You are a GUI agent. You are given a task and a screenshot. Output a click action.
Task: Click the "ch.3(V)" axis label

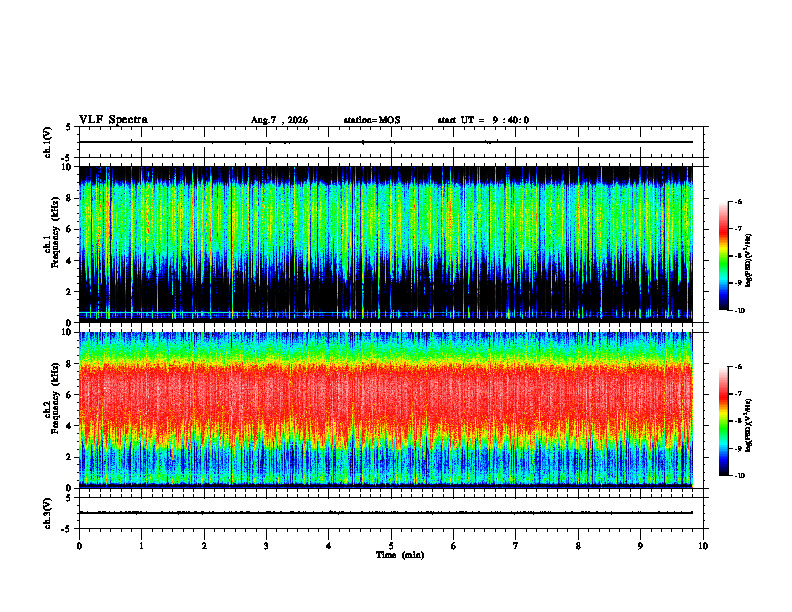click(48, 513)
